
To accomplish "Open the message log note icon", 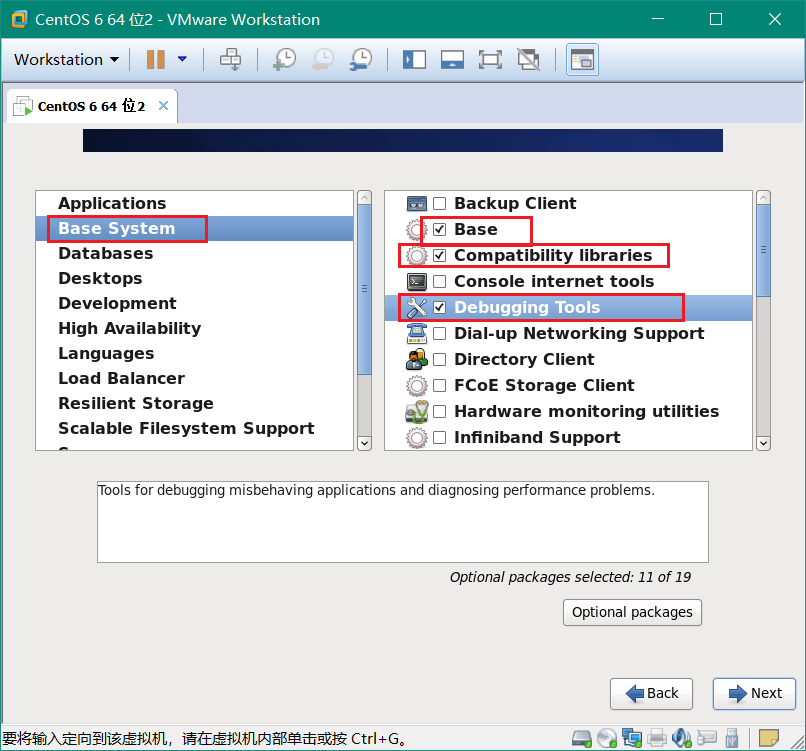I will (x=768, y=739).
